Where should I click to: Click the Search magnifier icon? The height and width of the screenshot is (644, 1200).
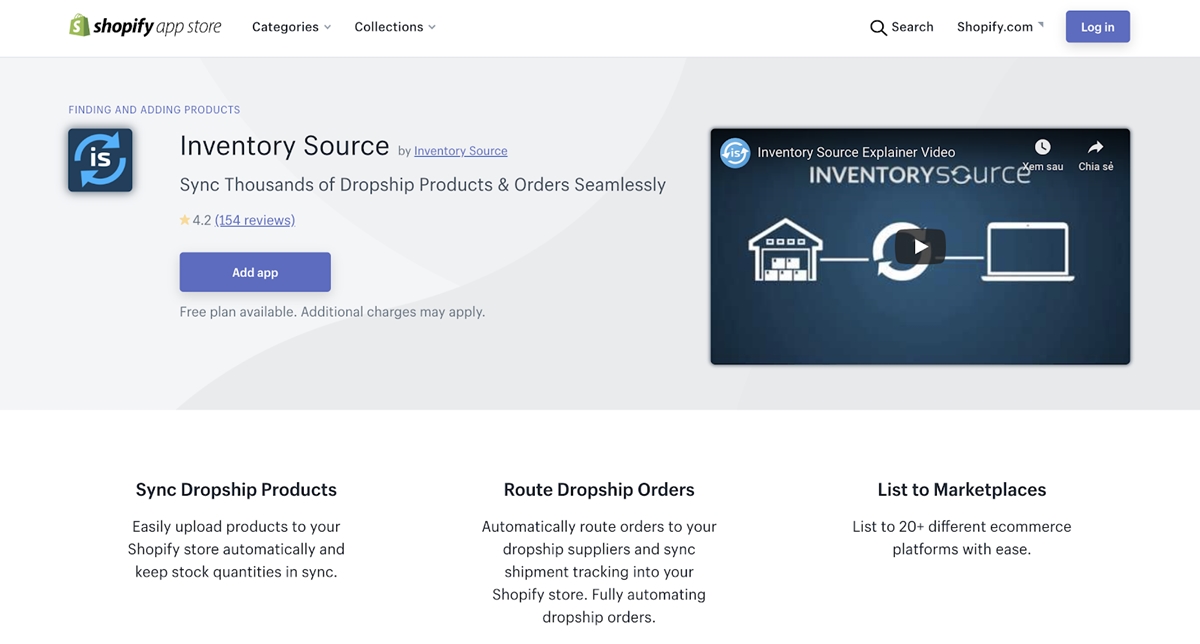coord(878,28)
